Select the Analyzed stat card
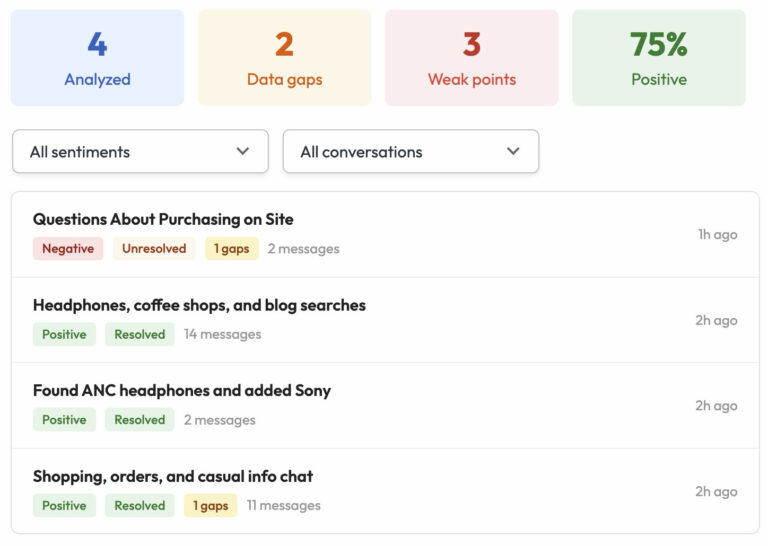Viewport: 768px width, 546px height. coord(97,58)
